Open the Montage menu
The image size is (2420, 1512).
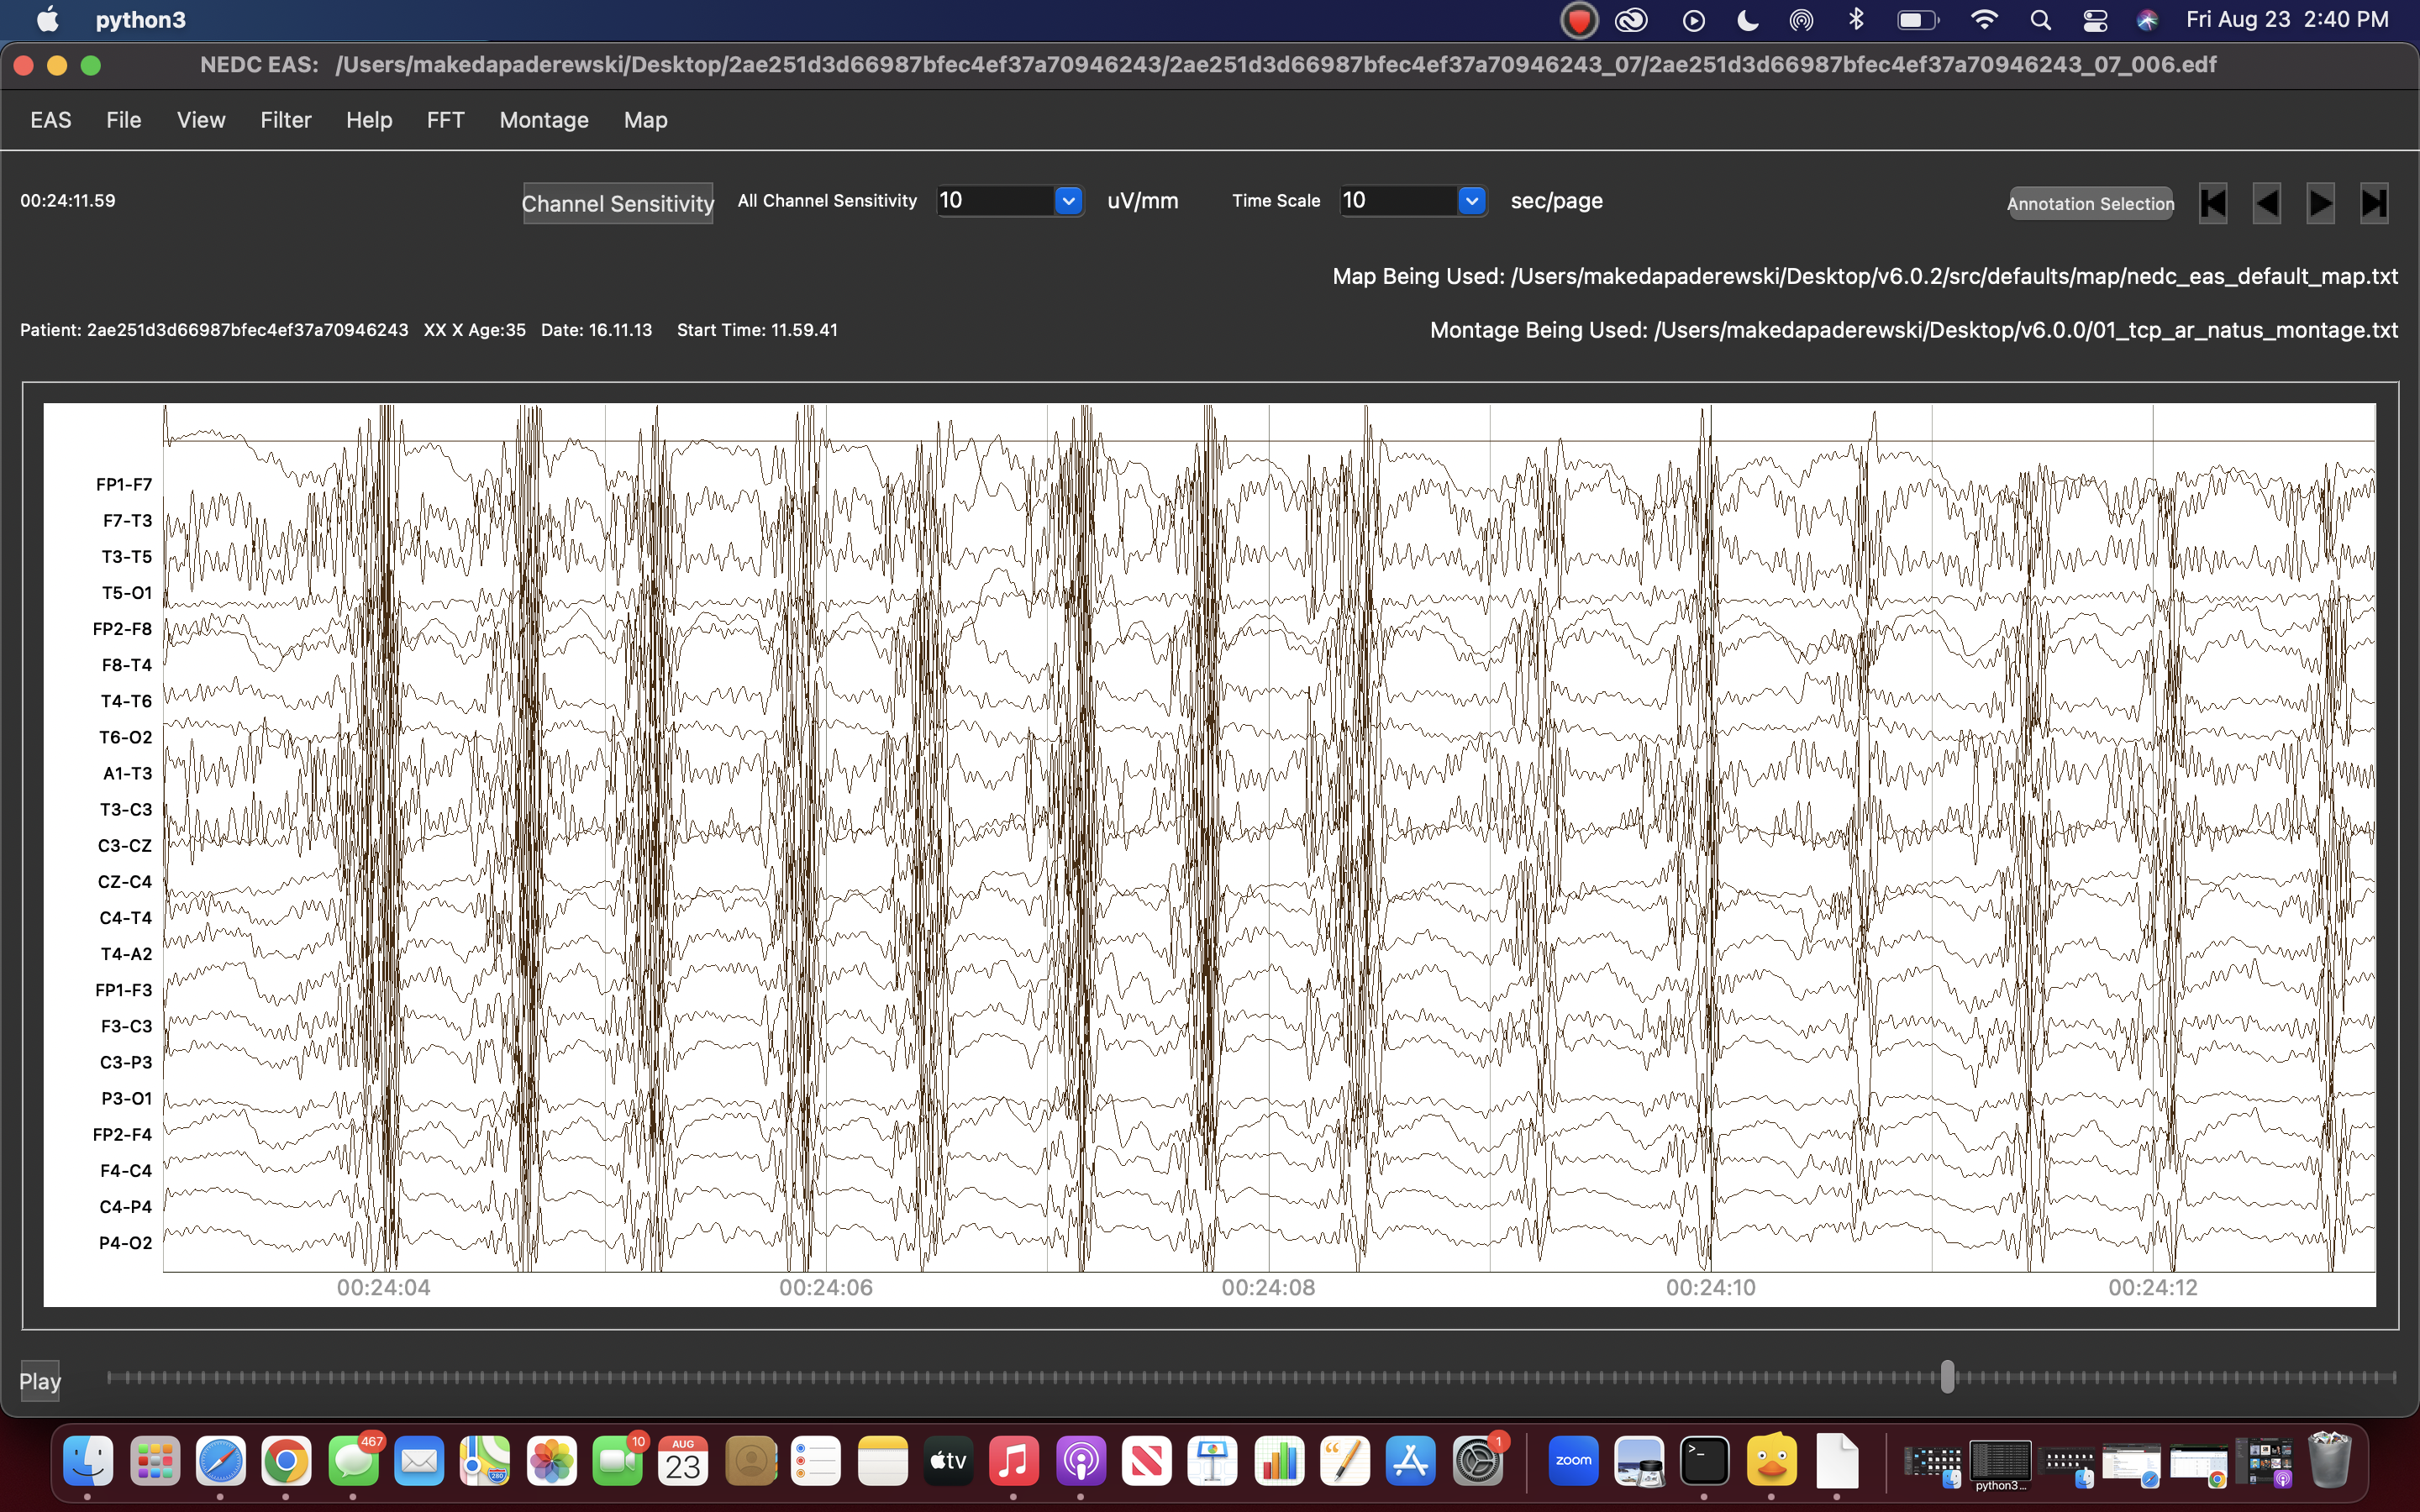544,120
